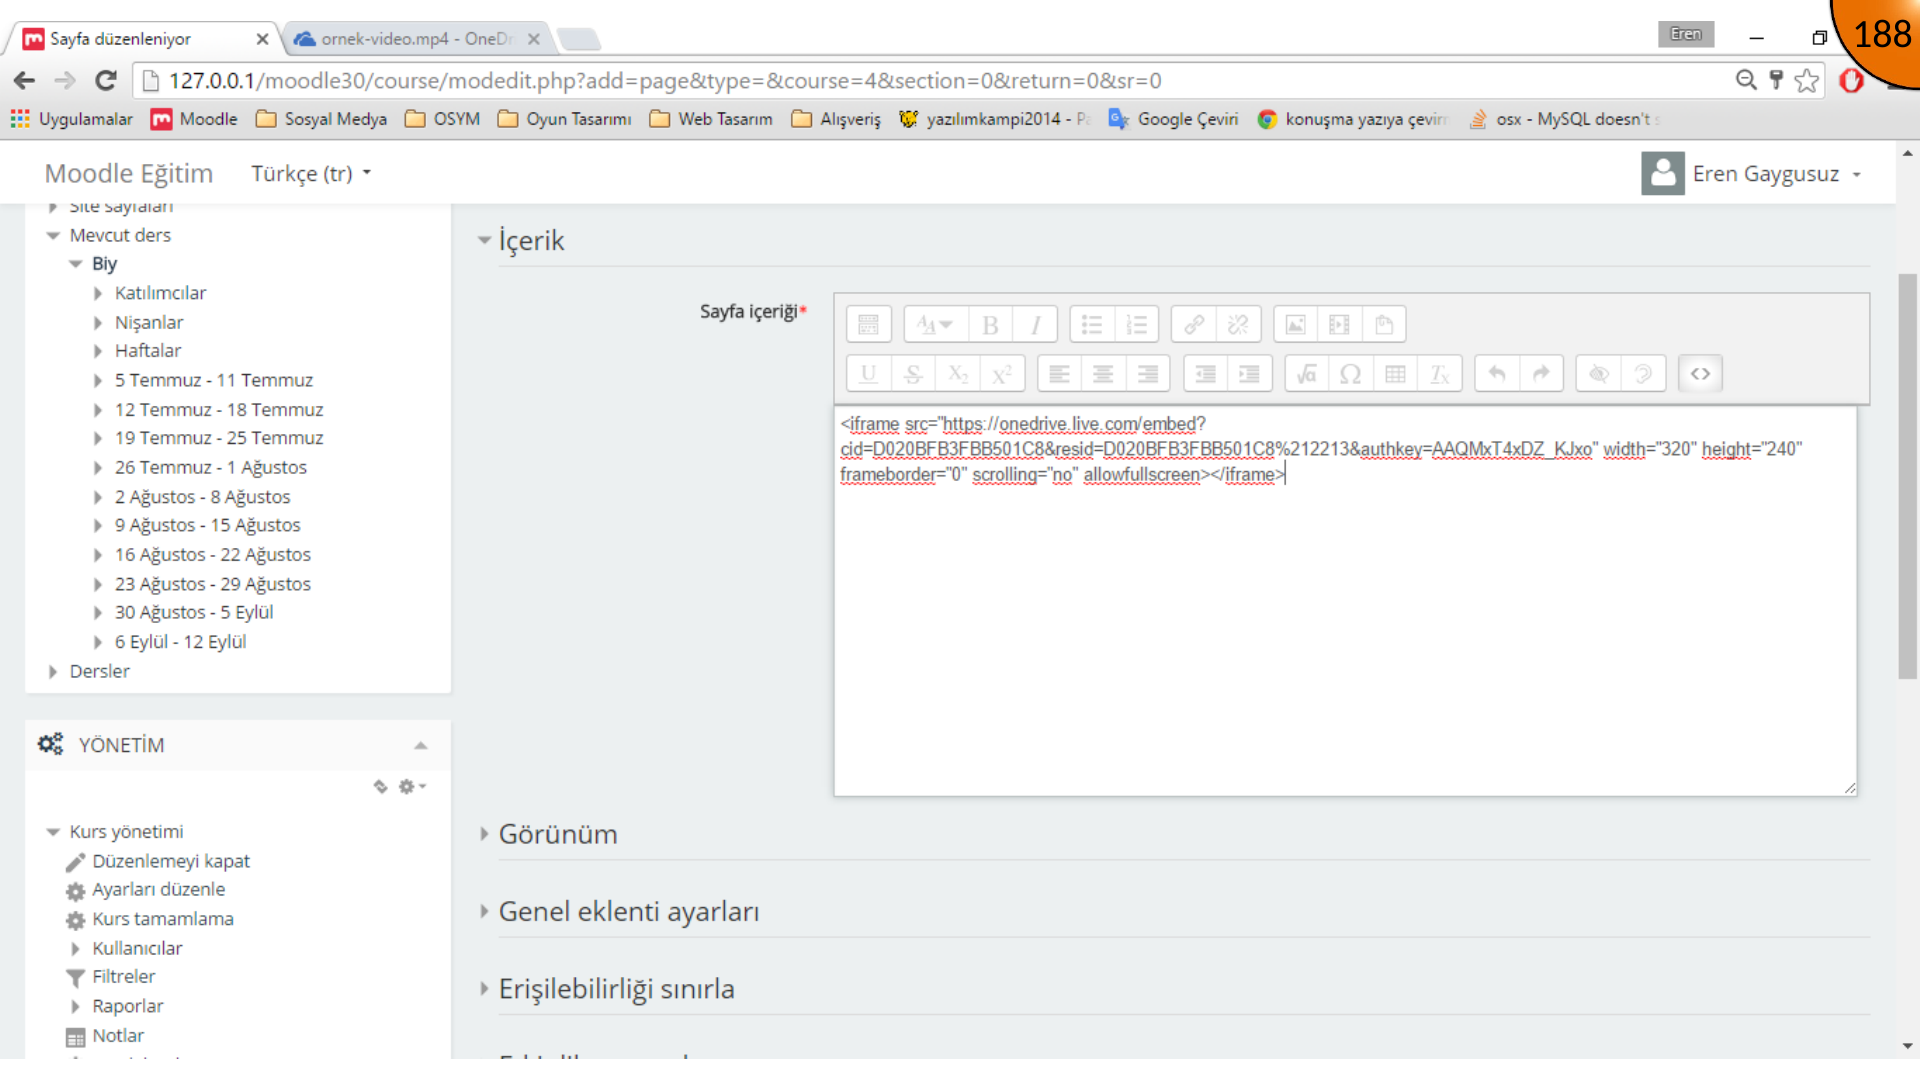The height and width of the screenshot is (1080, 1921).
Task: Click the insert media icon
Action: point(1340,325)
